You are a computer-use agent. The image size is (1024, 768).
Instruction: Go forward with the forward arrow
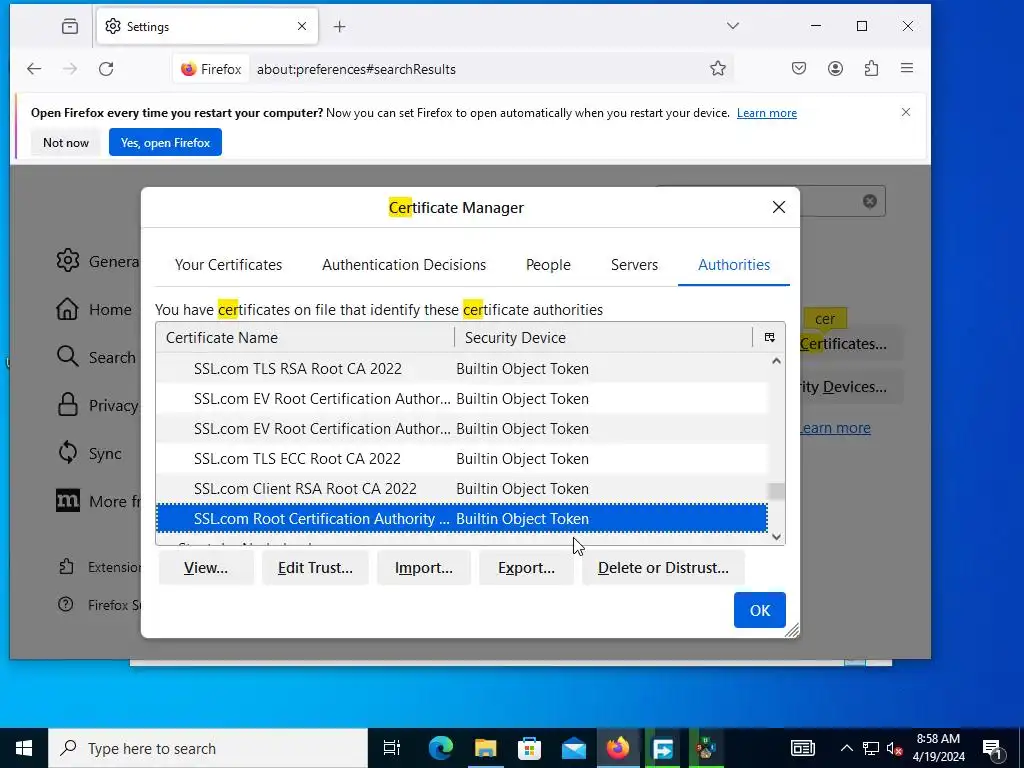pyautogui.click(x=70, y=69)
